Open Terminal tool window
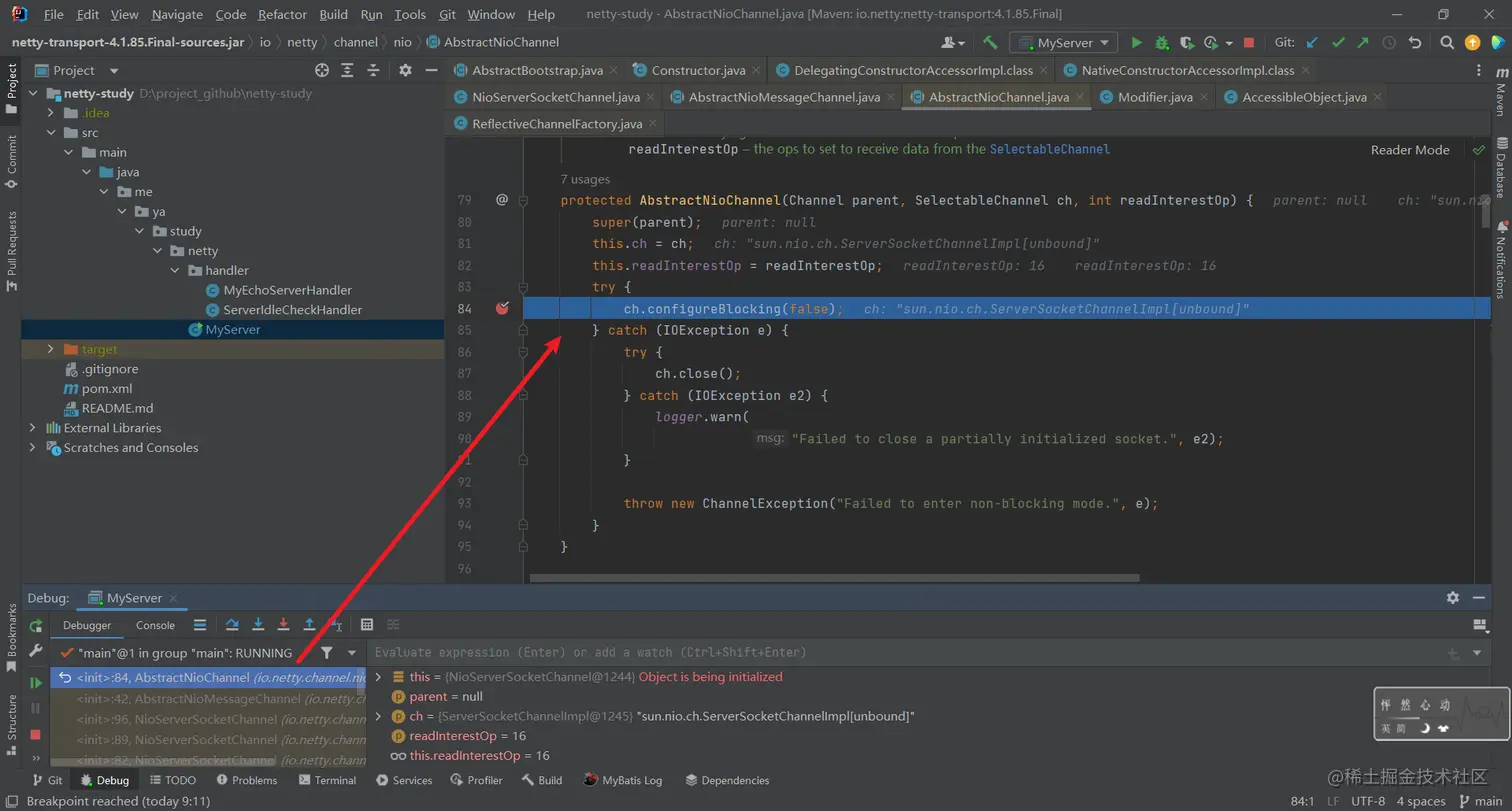The image size is (1512, 811). point(326,780)
